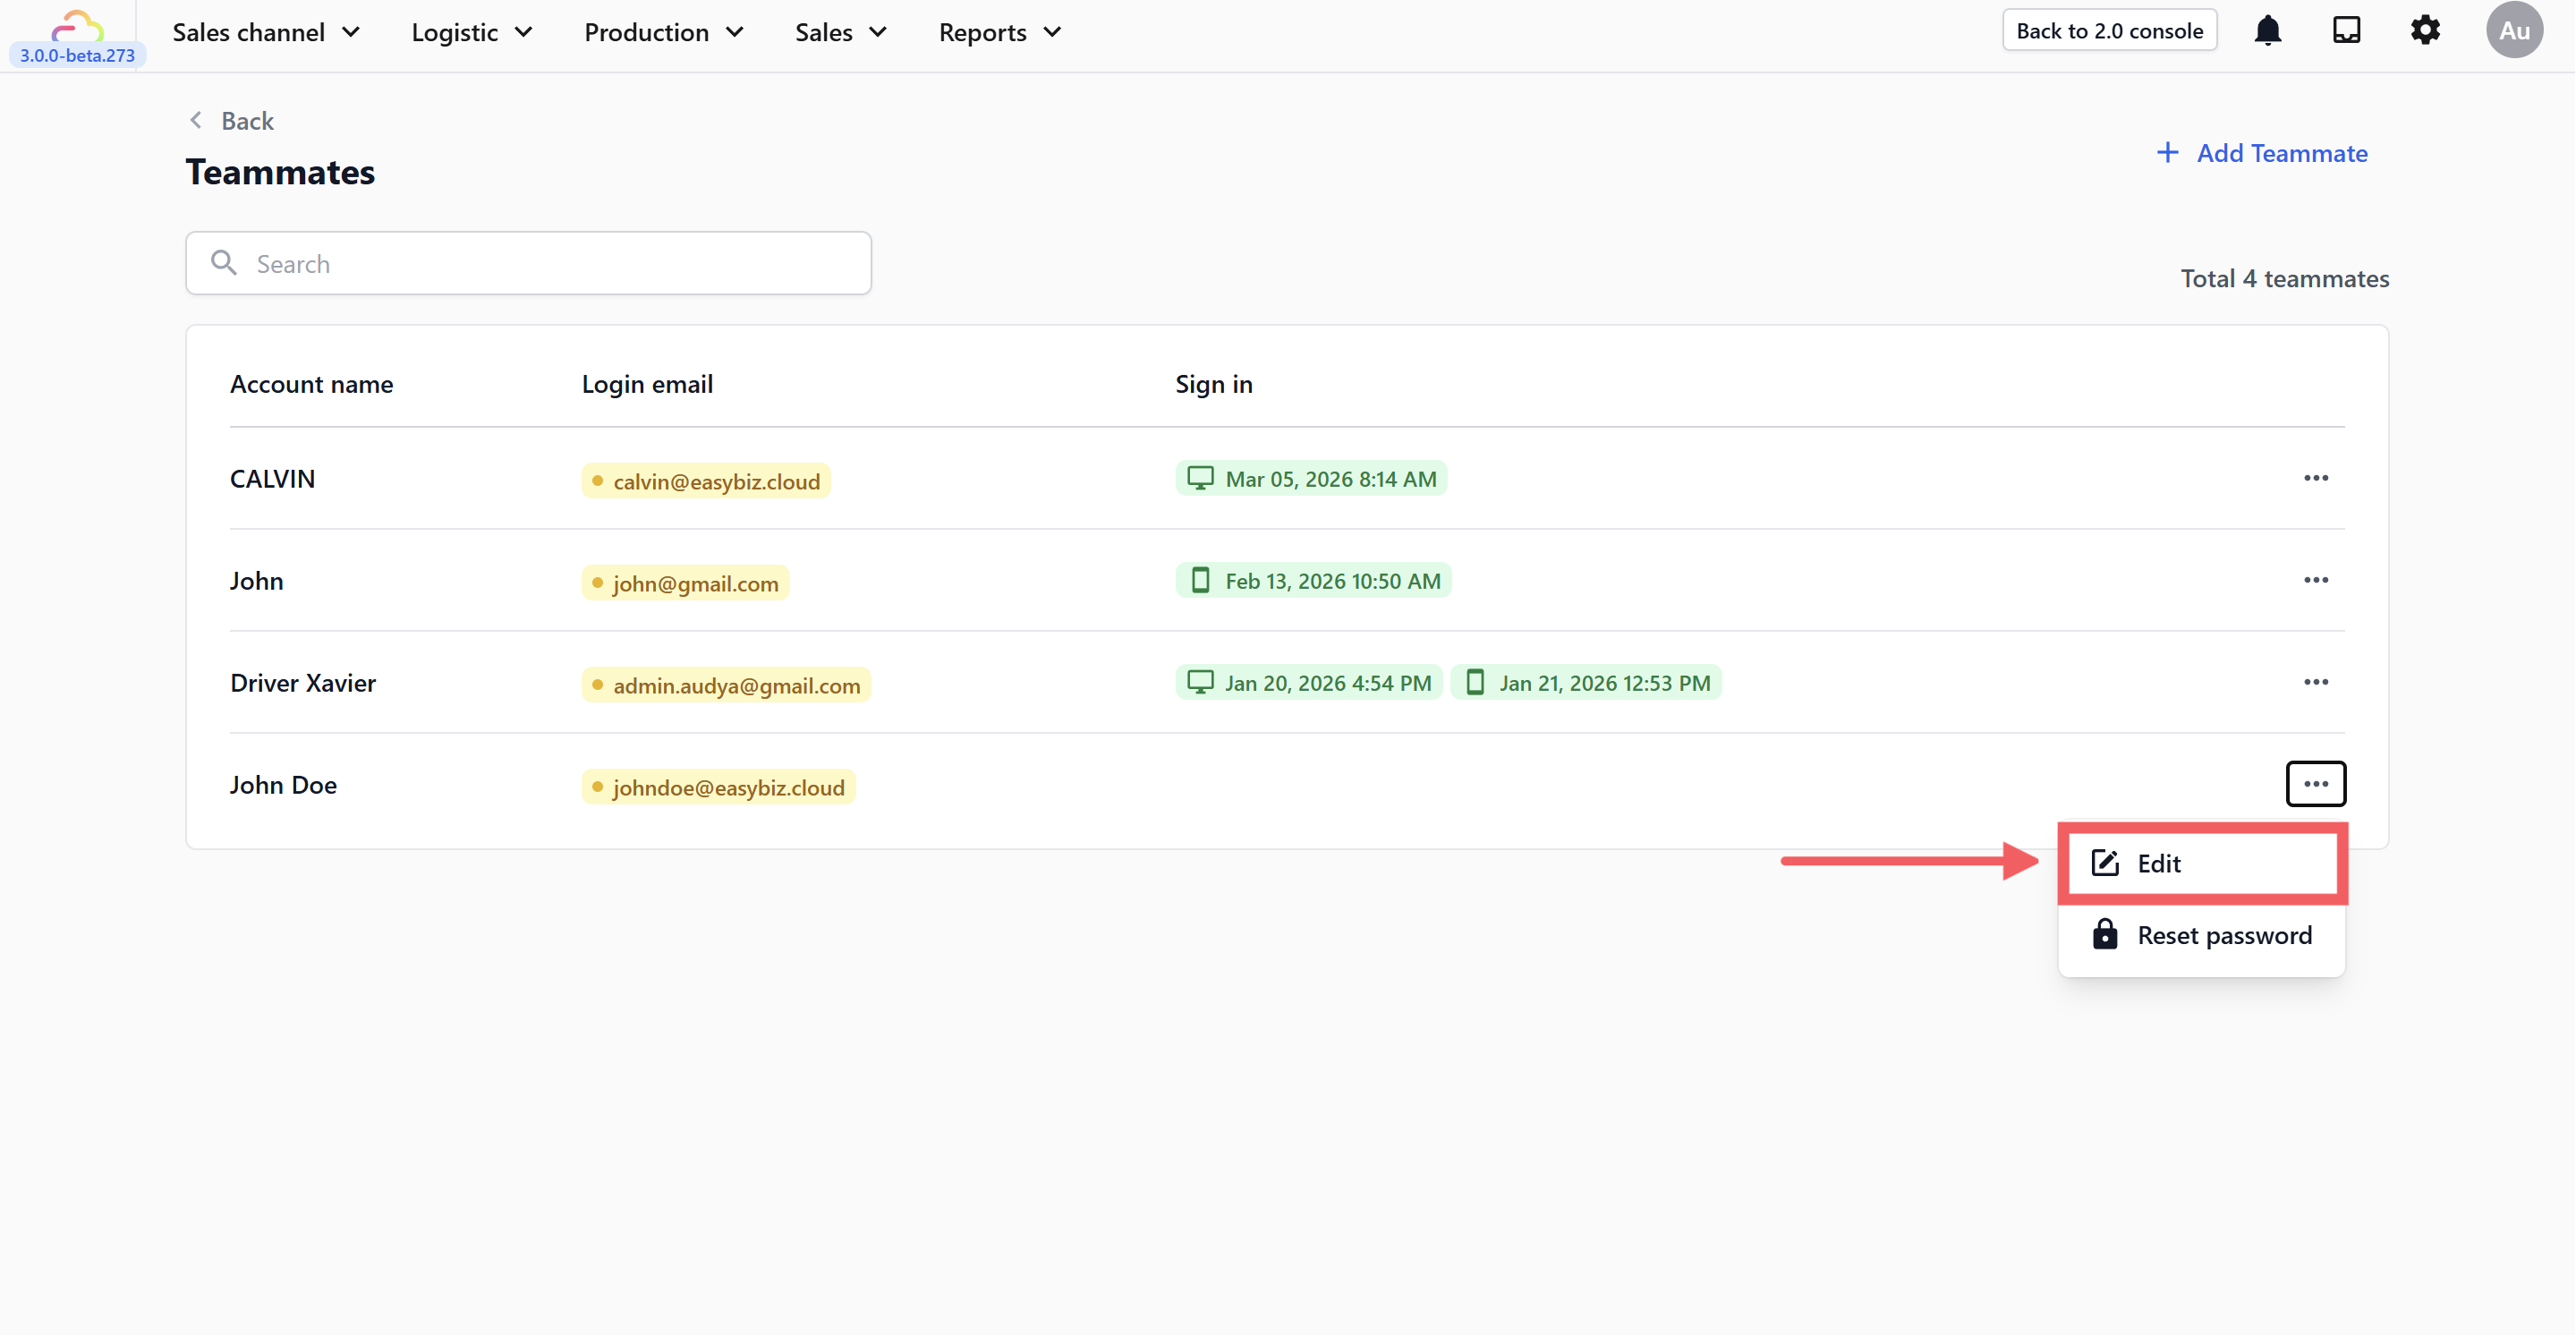
Task: Expand the Production dropdown menu
Action: coord(664,32)
